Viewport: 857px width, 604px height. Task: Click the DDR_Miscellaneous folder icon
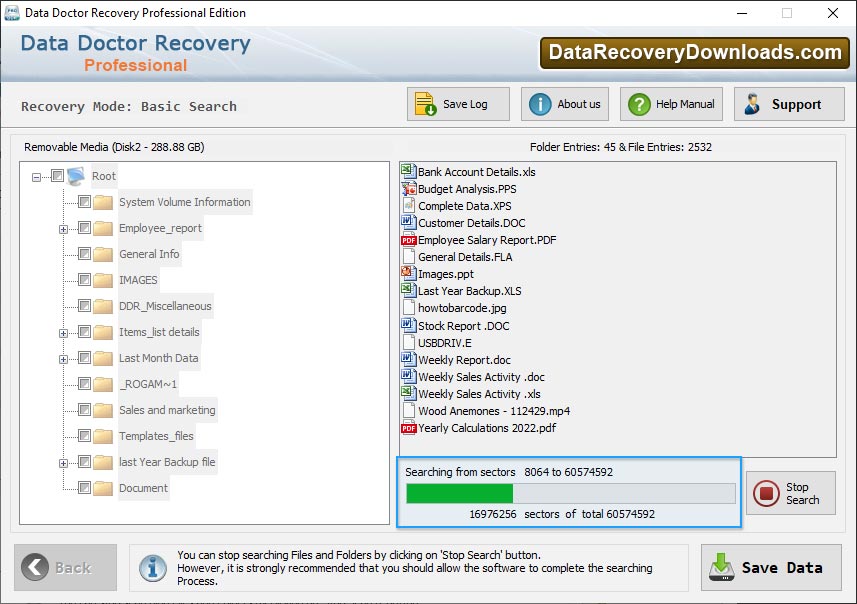(x=103, y=306)
